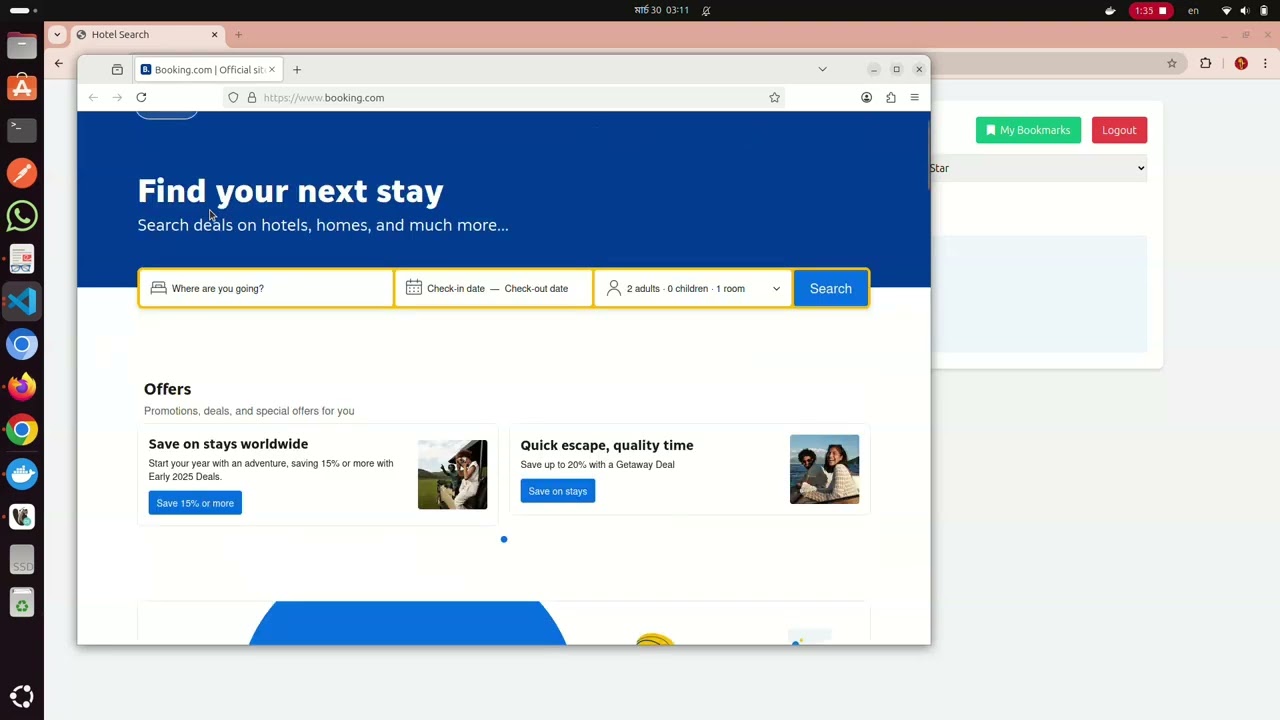Click Quick escape, quality time title
Screen dimensions: 1280x720
pyautogui.click(x=607, y=445)
